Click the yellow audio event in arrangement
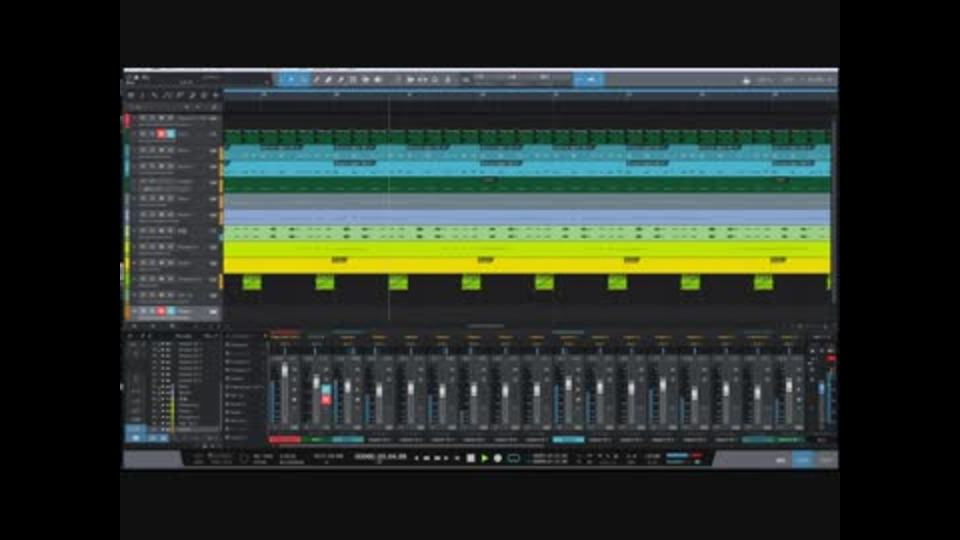The image size is (960, 540). pyautogui.click(x=527, y=265)
